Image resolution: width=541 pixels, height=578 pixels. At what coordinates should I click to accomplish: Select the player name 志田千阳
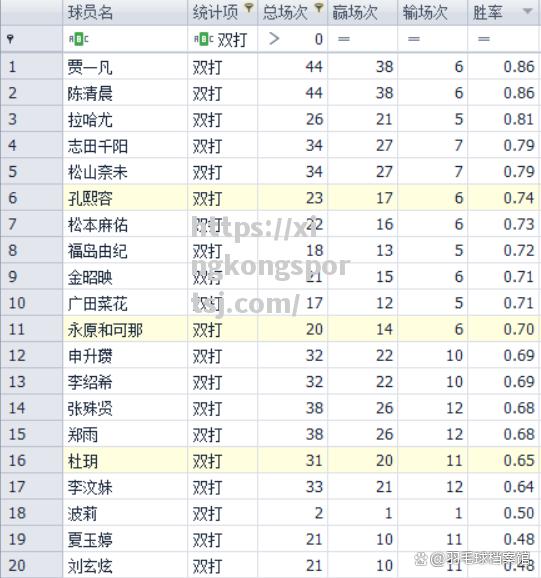pyautogui.click(x=98, y=146)
